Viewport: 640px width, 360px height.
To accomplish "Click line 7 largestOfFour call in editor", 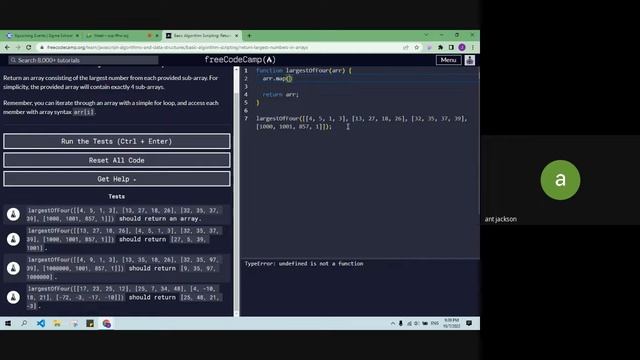I will (361, 122).
